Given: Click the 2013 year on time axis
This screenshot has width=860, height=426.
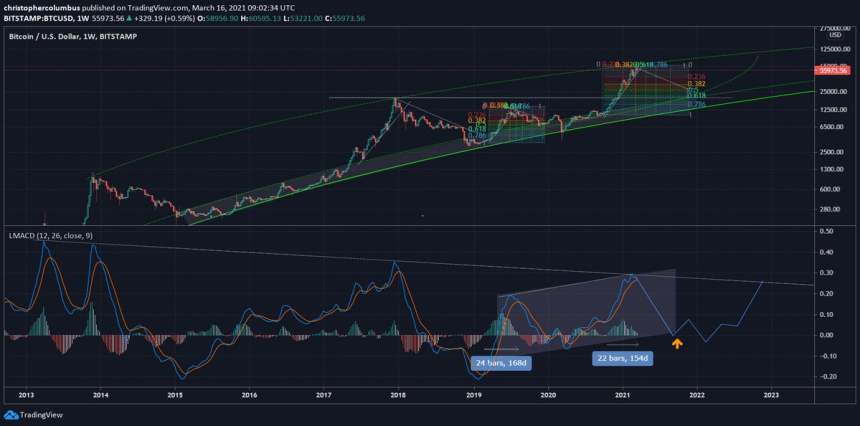Looking at the screenshot, I should click(26, 394).
